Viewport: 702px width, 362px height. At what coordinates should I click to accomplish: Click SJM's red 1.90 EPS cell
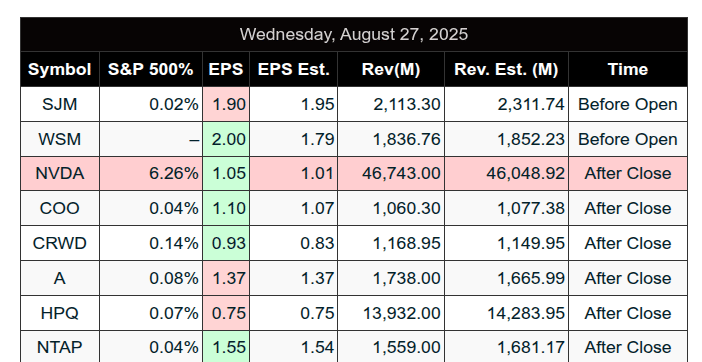coord(226,104)
